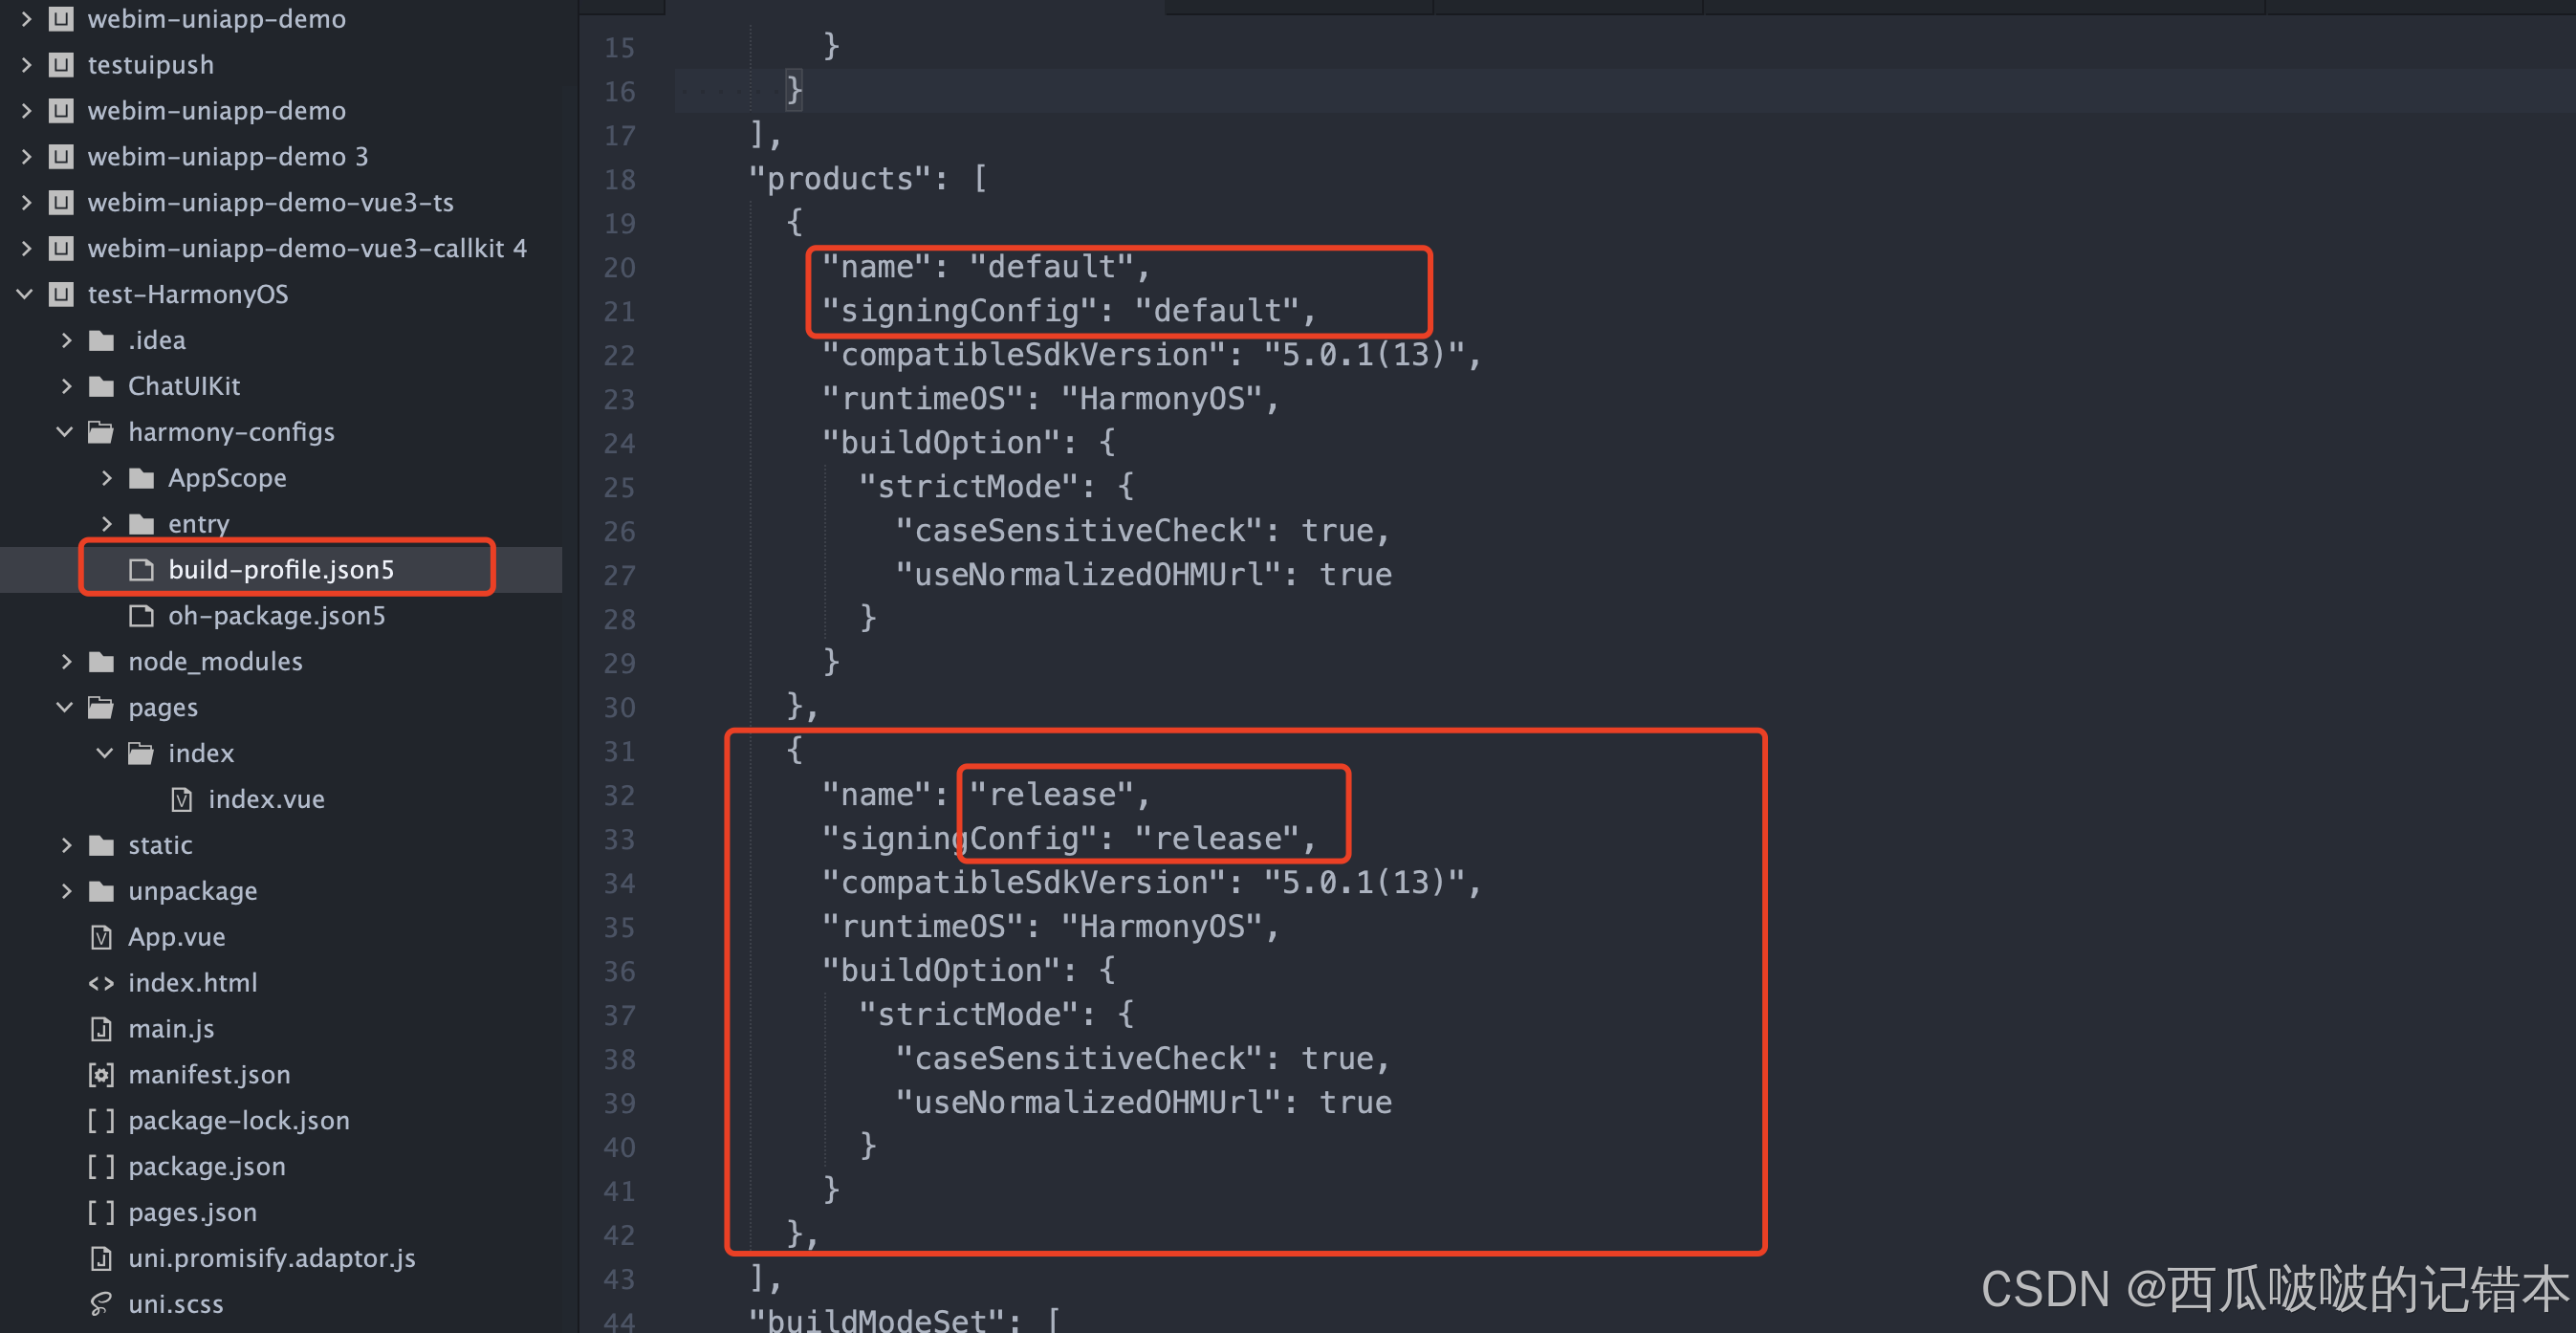This screenshot has height=1333, width=2576.
Task: Collapse the pages folder
Action: [x=65, y=708]
